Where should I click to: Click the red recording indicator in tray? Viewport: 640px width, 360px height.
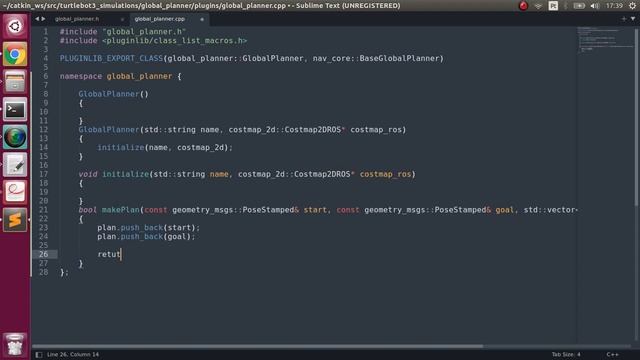coord(523,6)
